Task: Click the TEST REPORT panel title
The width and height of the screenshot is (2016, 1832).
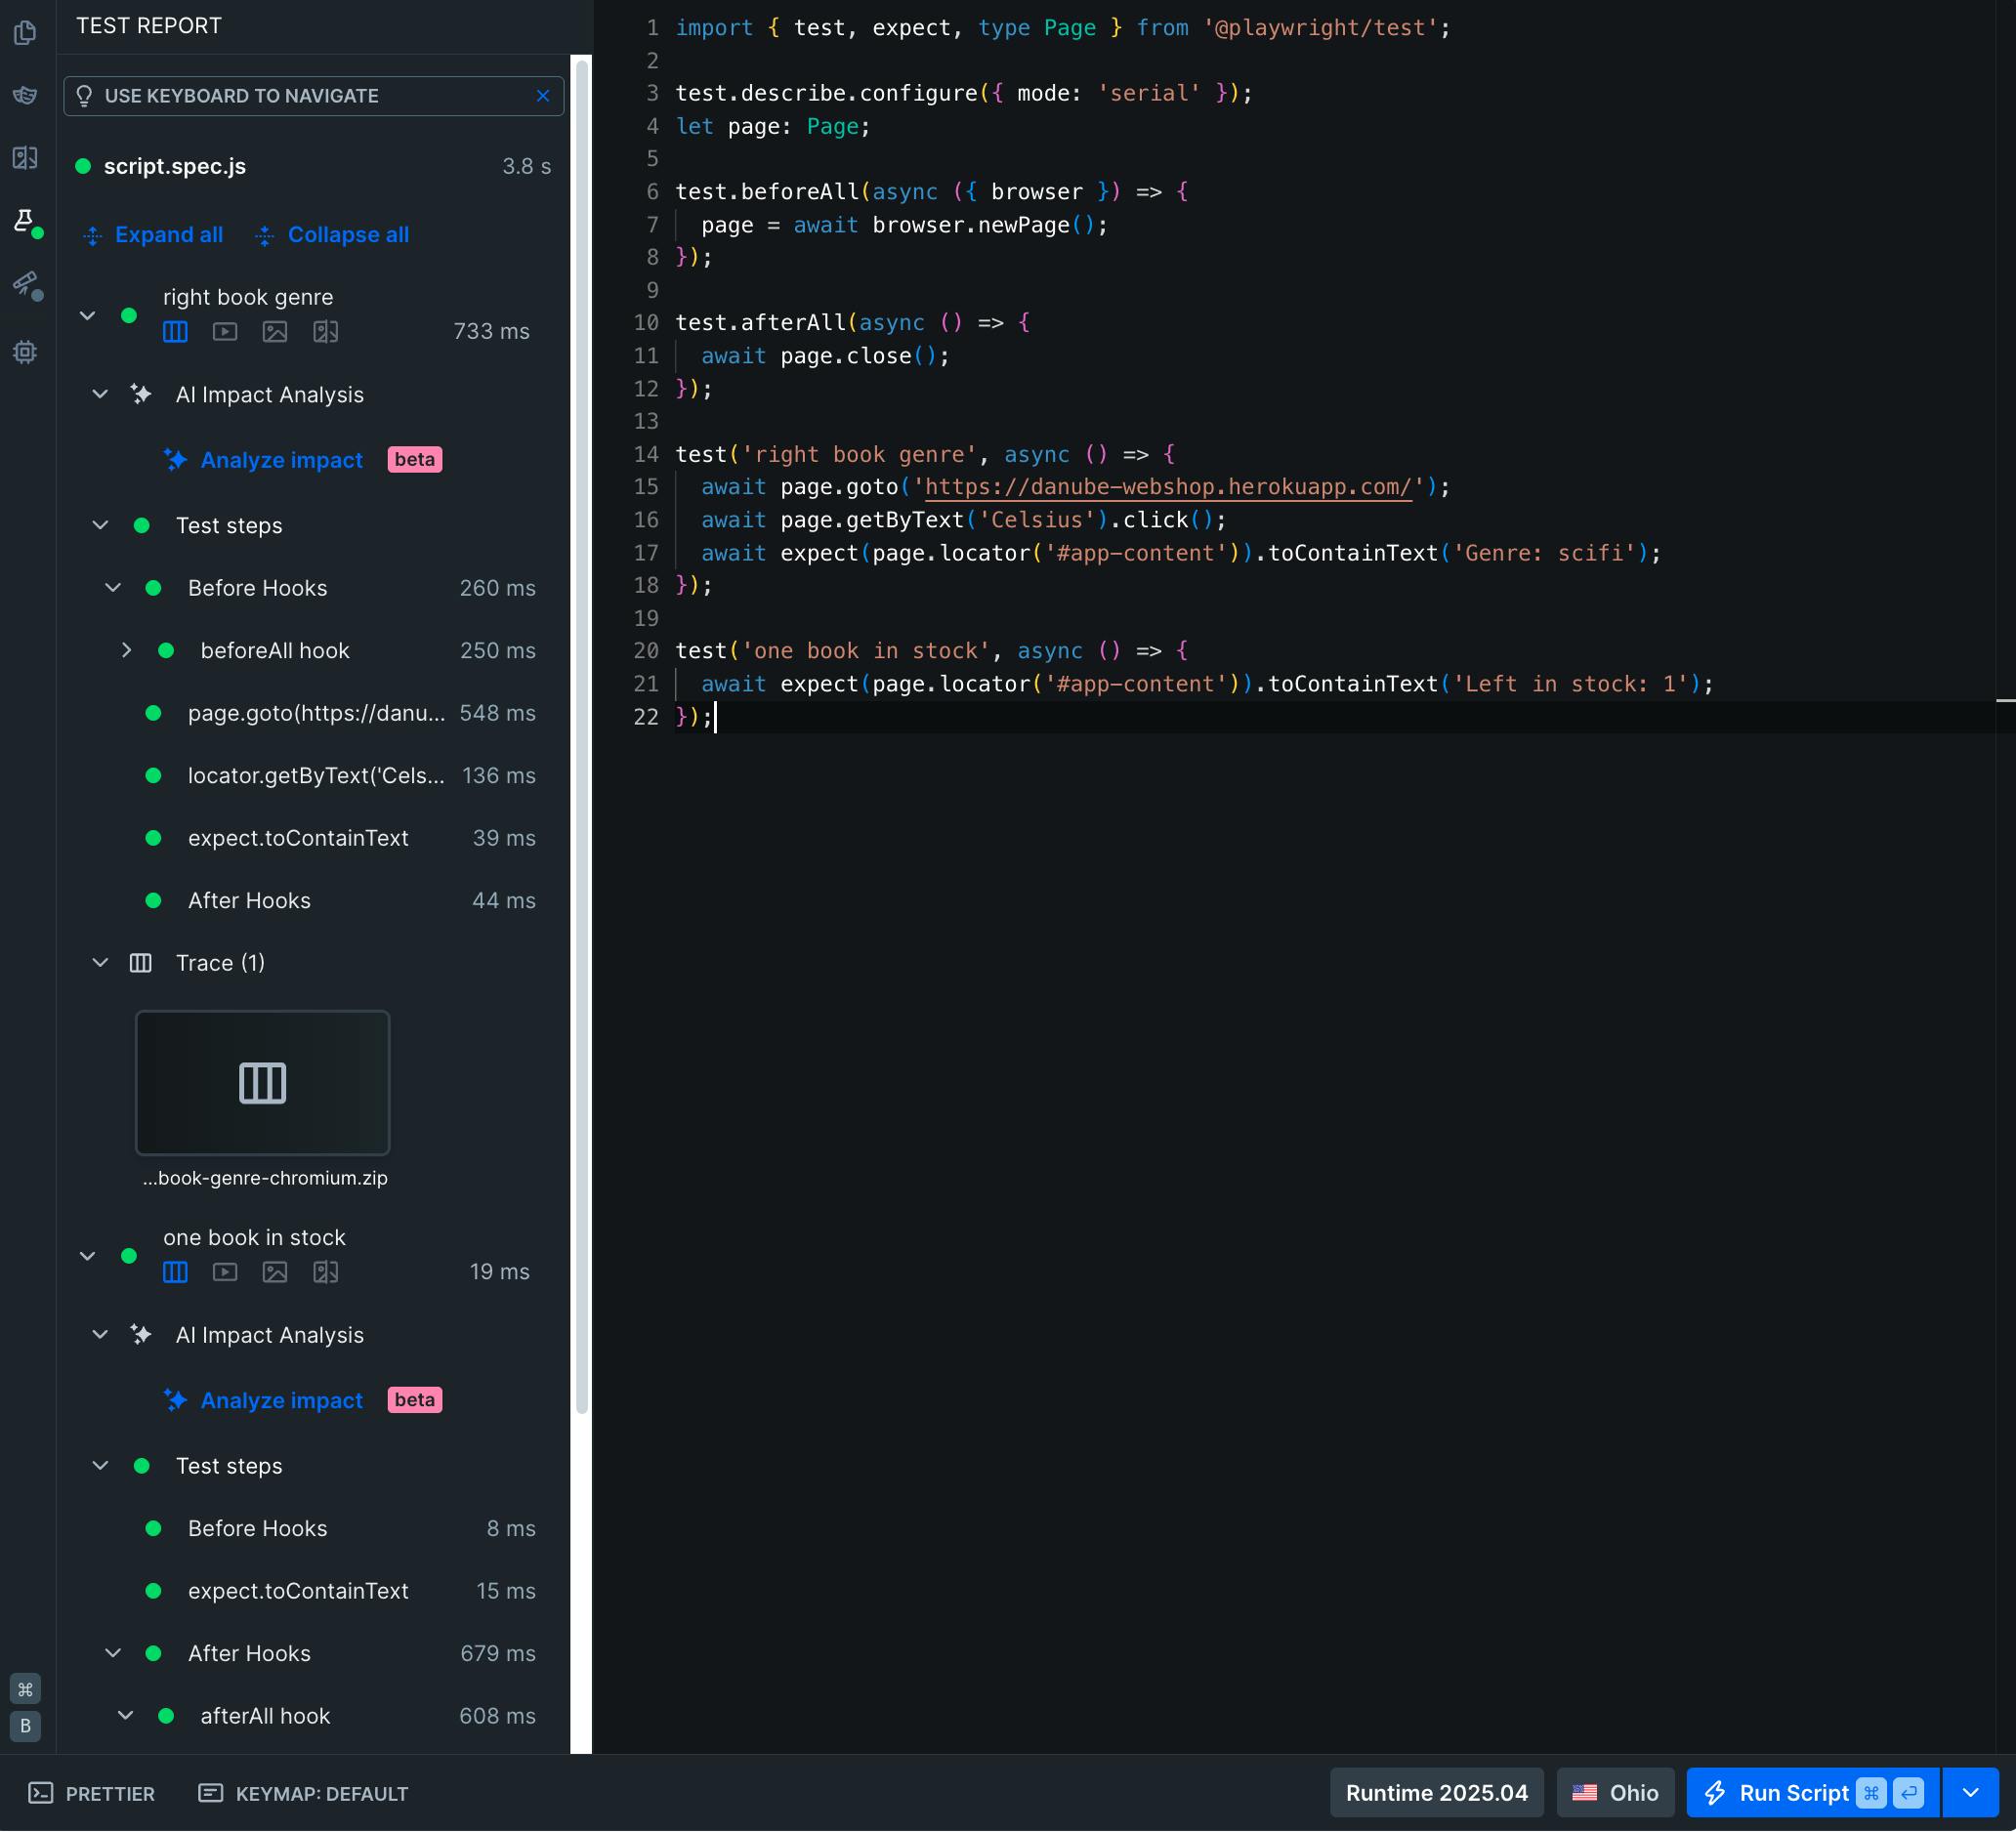Action: [149, 26]
